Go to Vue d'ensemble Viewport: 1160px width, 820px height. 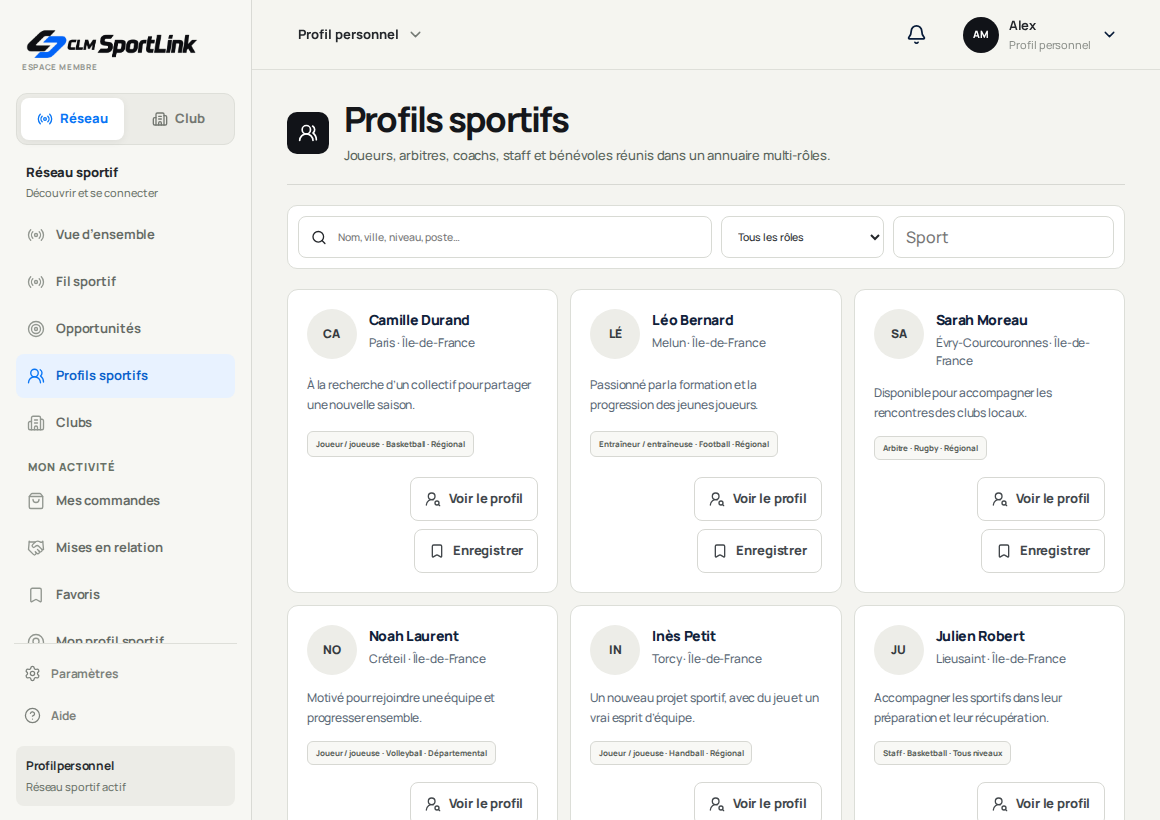point(125,235)
